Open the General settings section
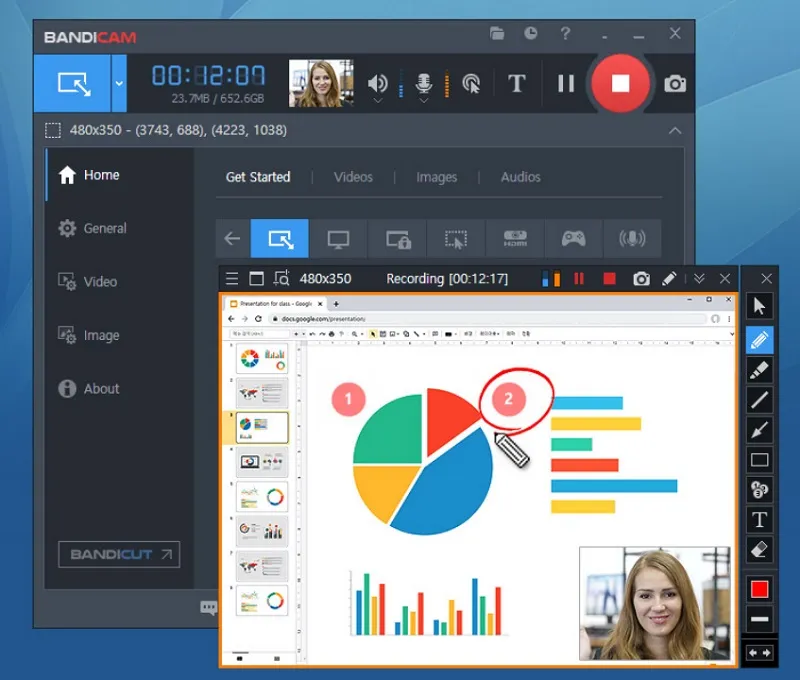 pyautogui.click(x=104, y=228)
